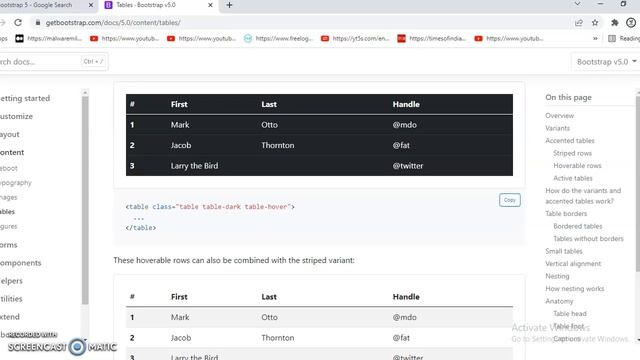Expand Forms sidebar section
The image size is (640, 360).
pyautogui.click(x=9, y=245)
